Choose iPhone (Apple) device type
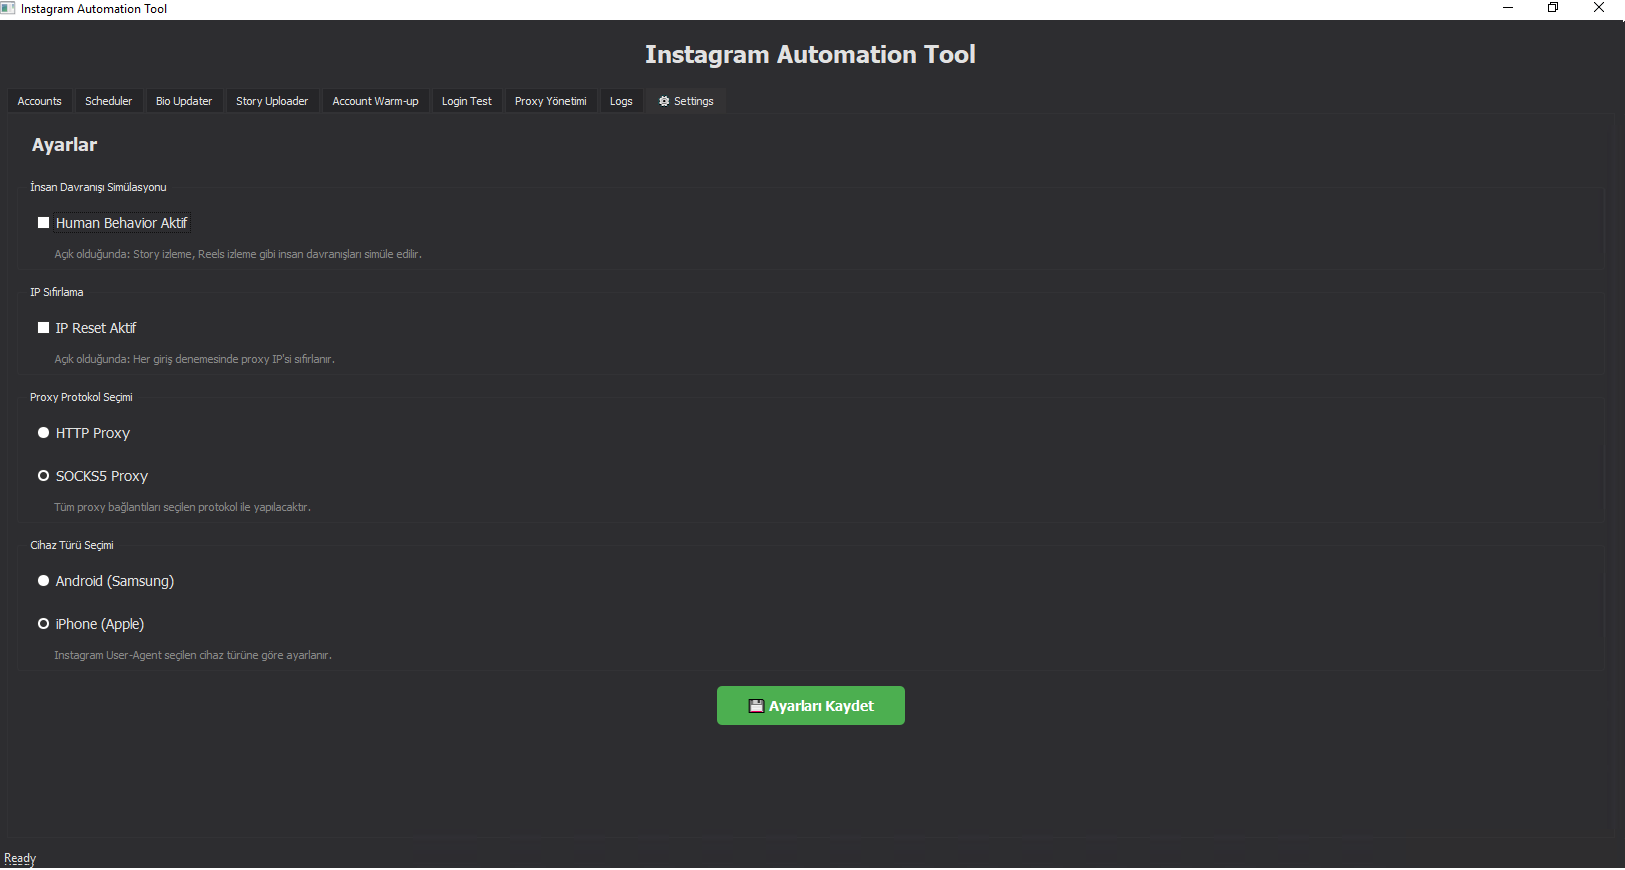The width and height of the screenshot is (1625, 870). tap(44, 624)
